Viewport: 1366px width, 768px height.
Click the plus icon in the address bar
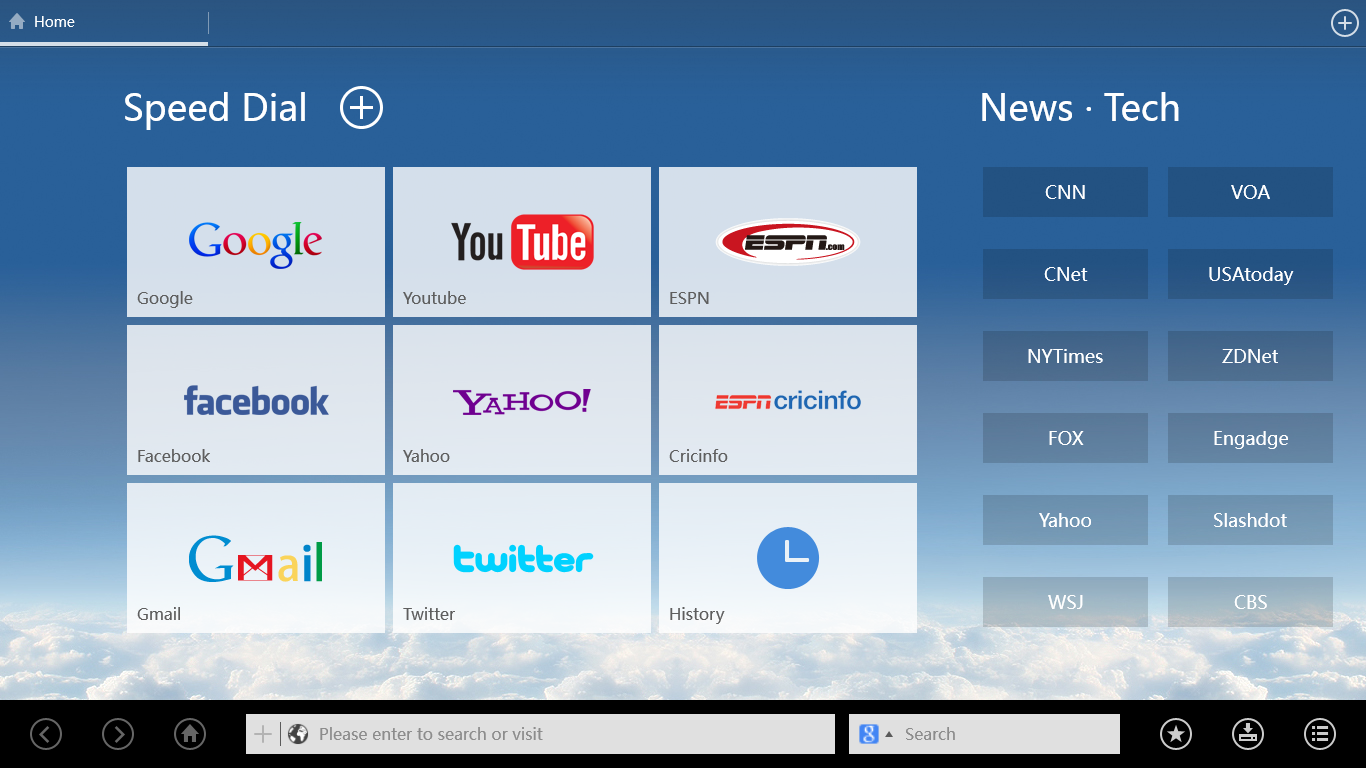[263, 734]
